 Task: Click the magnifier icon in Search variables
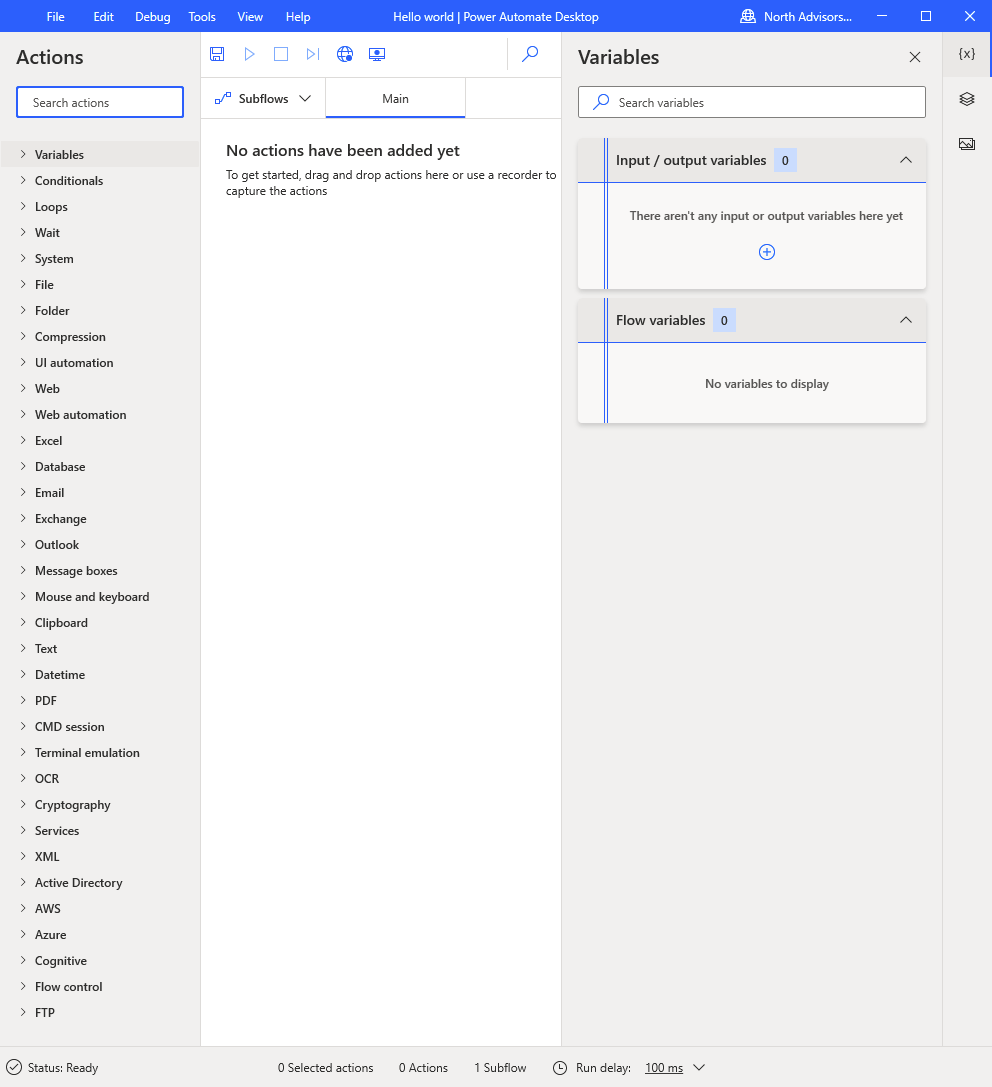tap(601, 103)
